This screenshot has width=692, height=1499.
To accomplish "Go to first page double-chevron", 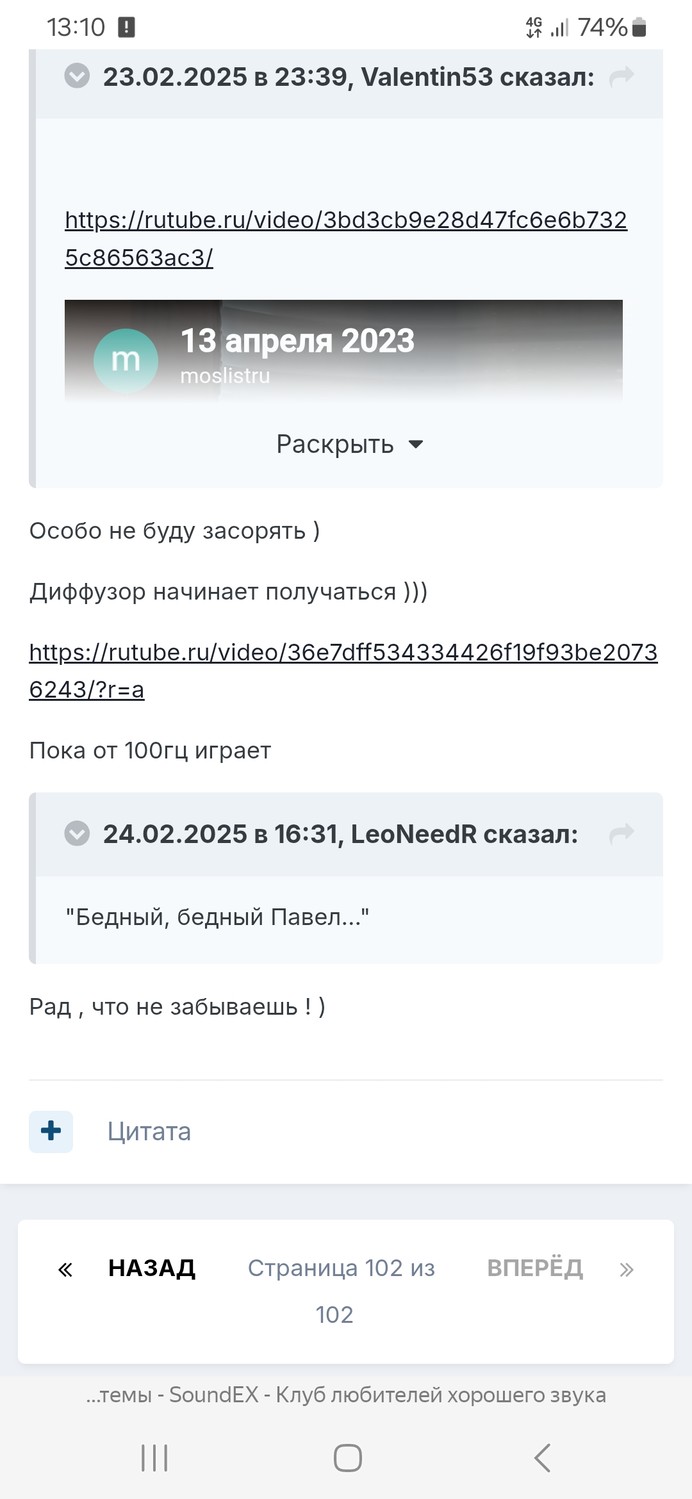I will coord(65,1270).
